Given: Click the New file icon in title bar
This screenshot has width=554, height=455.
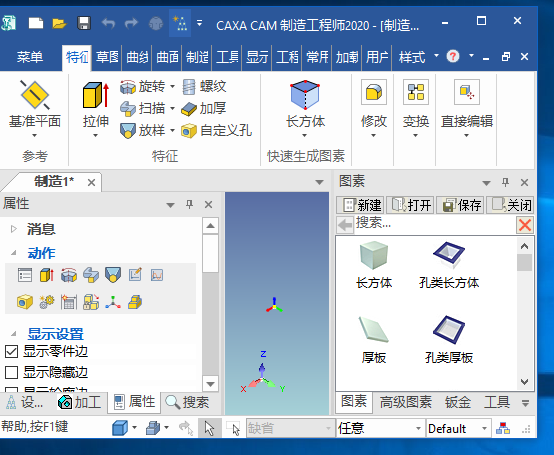Looking at the screenshot, I should pyautogui.click(x=36, y=24).
